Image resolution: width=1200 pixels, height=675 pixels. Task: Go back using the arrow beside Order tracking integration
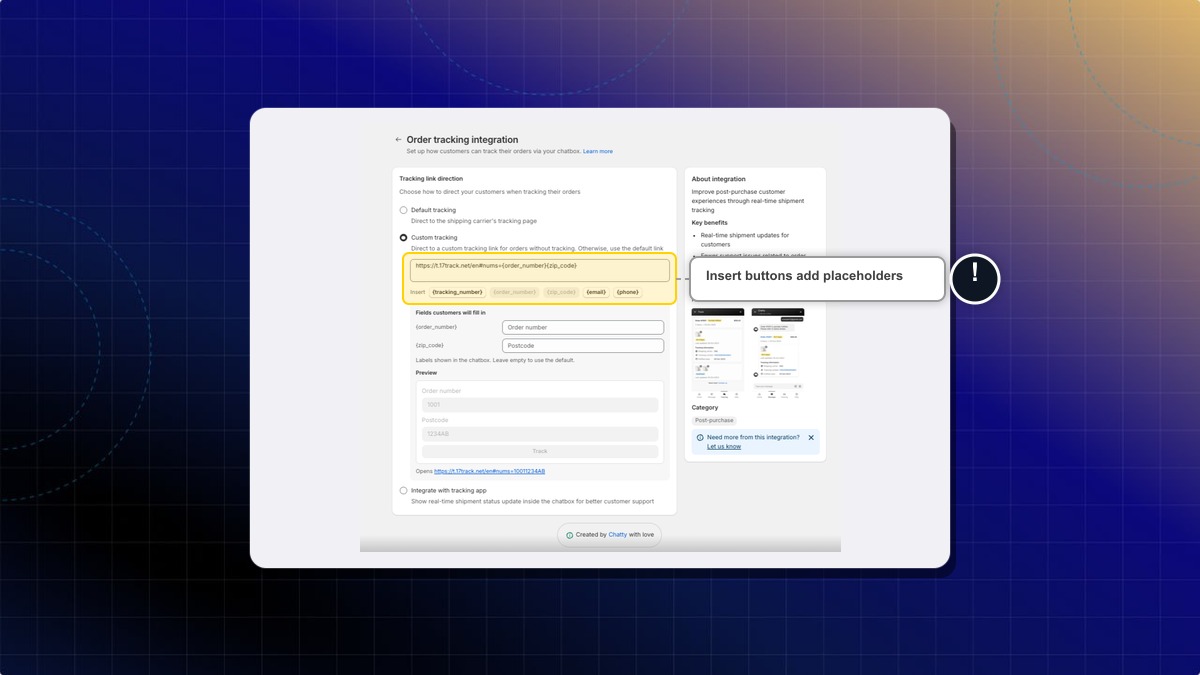pyautogui.click(x=398, y=140)
